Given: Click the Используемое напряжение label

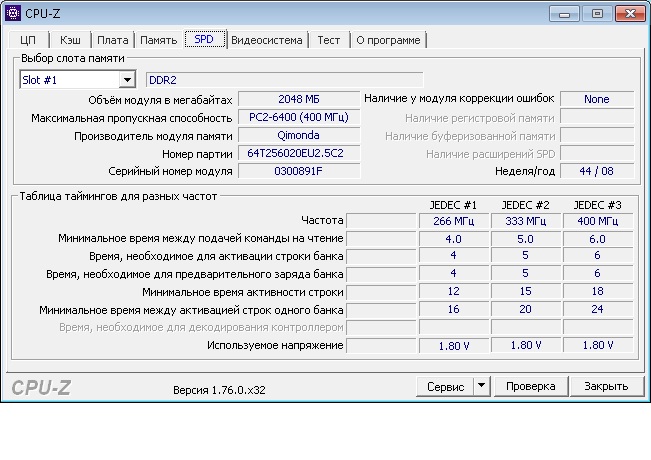Looking at the screenshot, I should coord(275,345).
